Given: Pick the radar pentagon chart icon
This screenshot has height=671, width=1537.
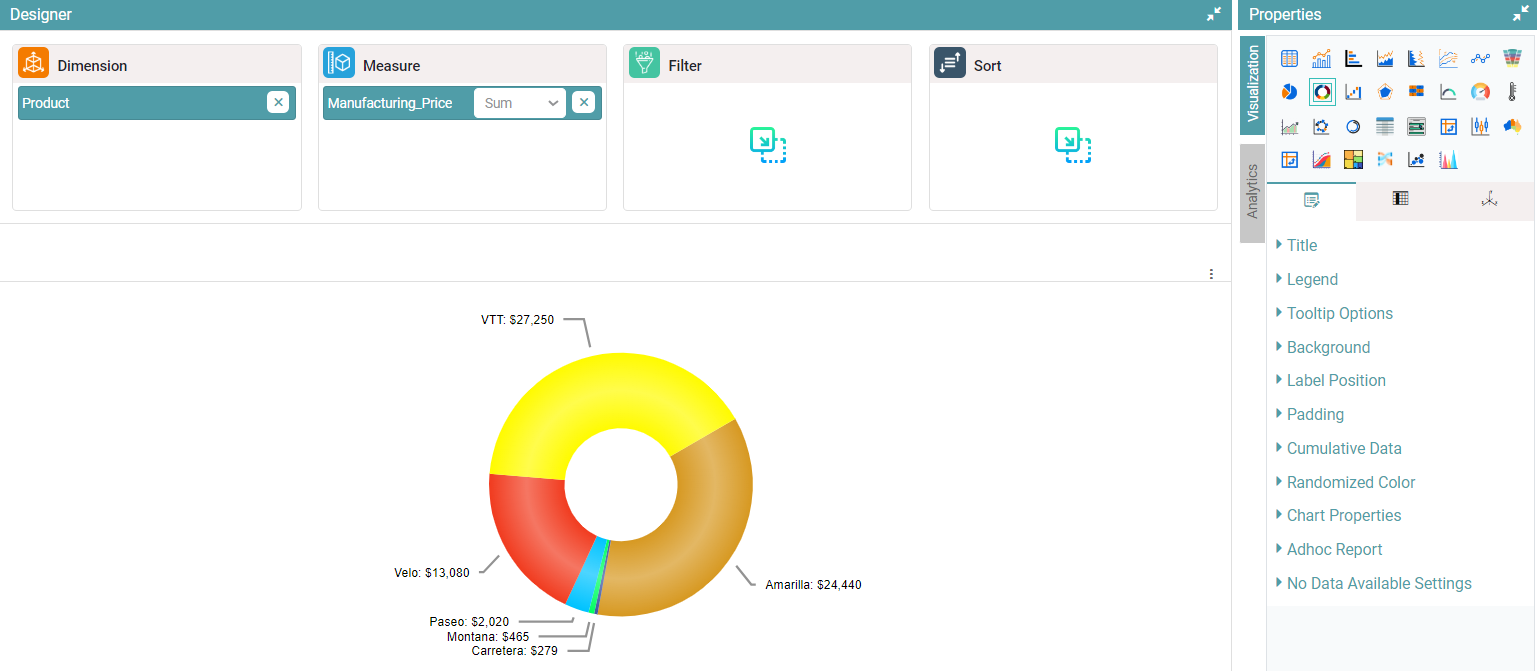Looking at the screenshot, I should click(x=1385, y=93).
